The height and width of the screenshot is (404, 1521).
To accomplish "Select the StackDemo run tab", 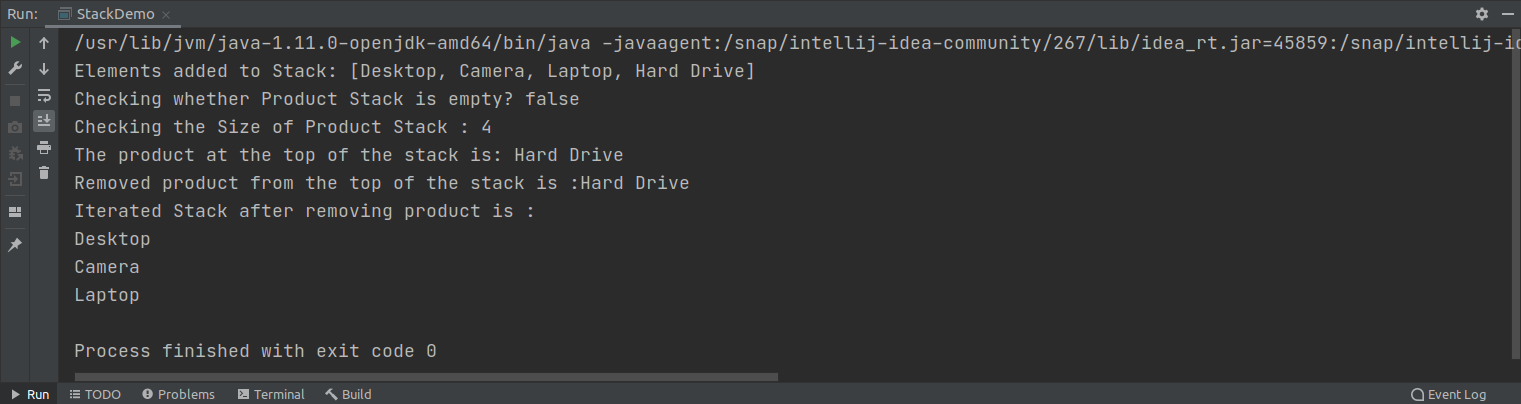I will 104,14.
